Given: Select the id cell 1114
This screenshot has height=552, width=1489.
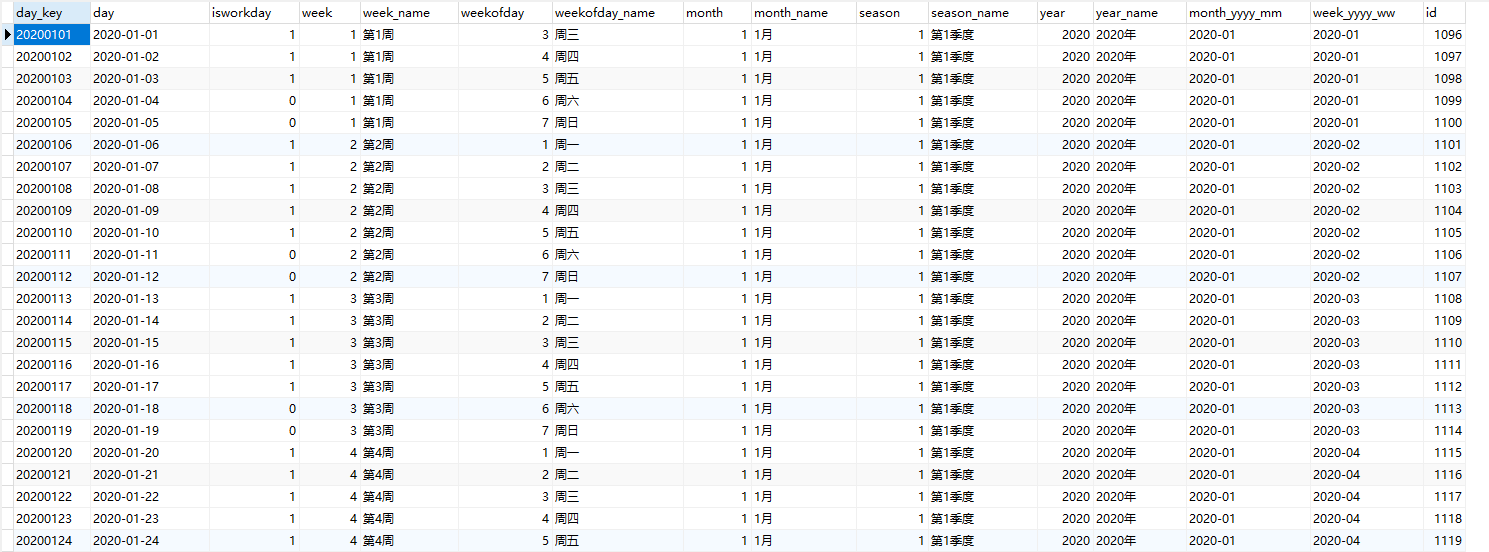Looking at the screenshot, I should click(1444, 431).
